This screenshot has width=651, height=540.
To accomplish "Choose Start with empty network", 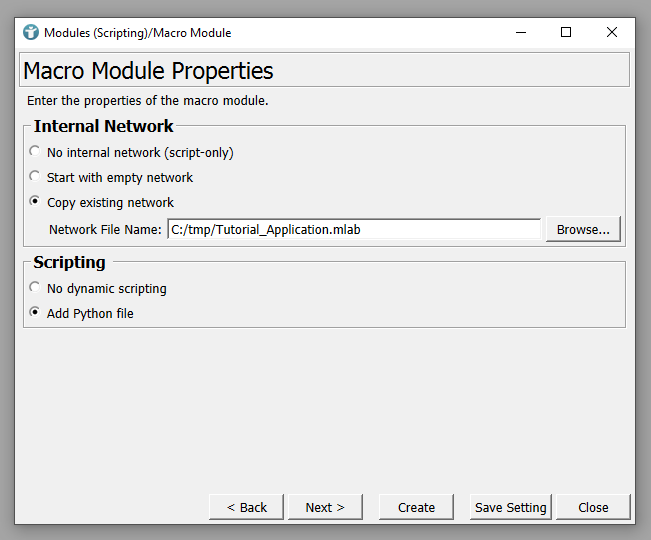I will pos(36,177).
